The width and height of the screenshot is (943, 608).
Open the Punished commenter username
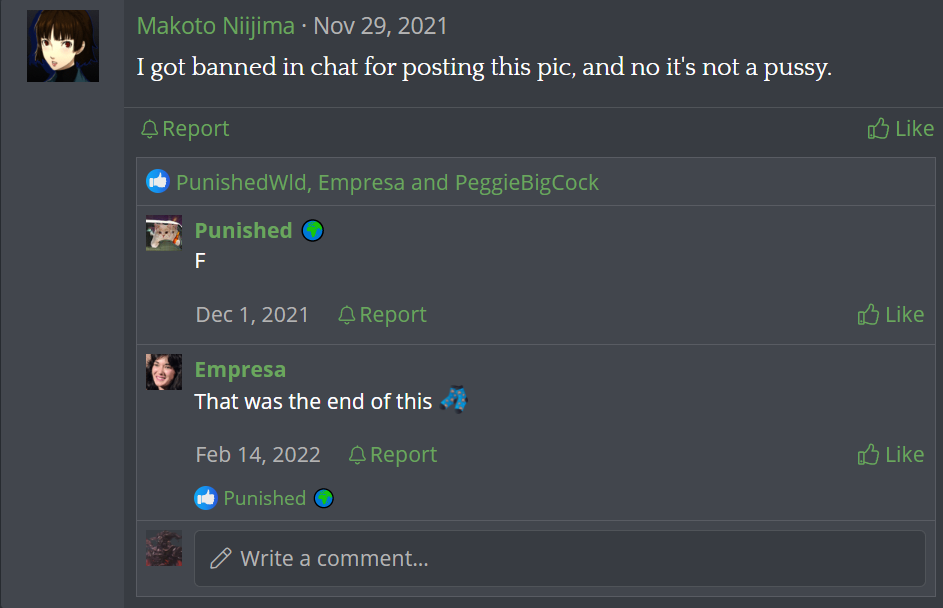(x=244, y=230)
